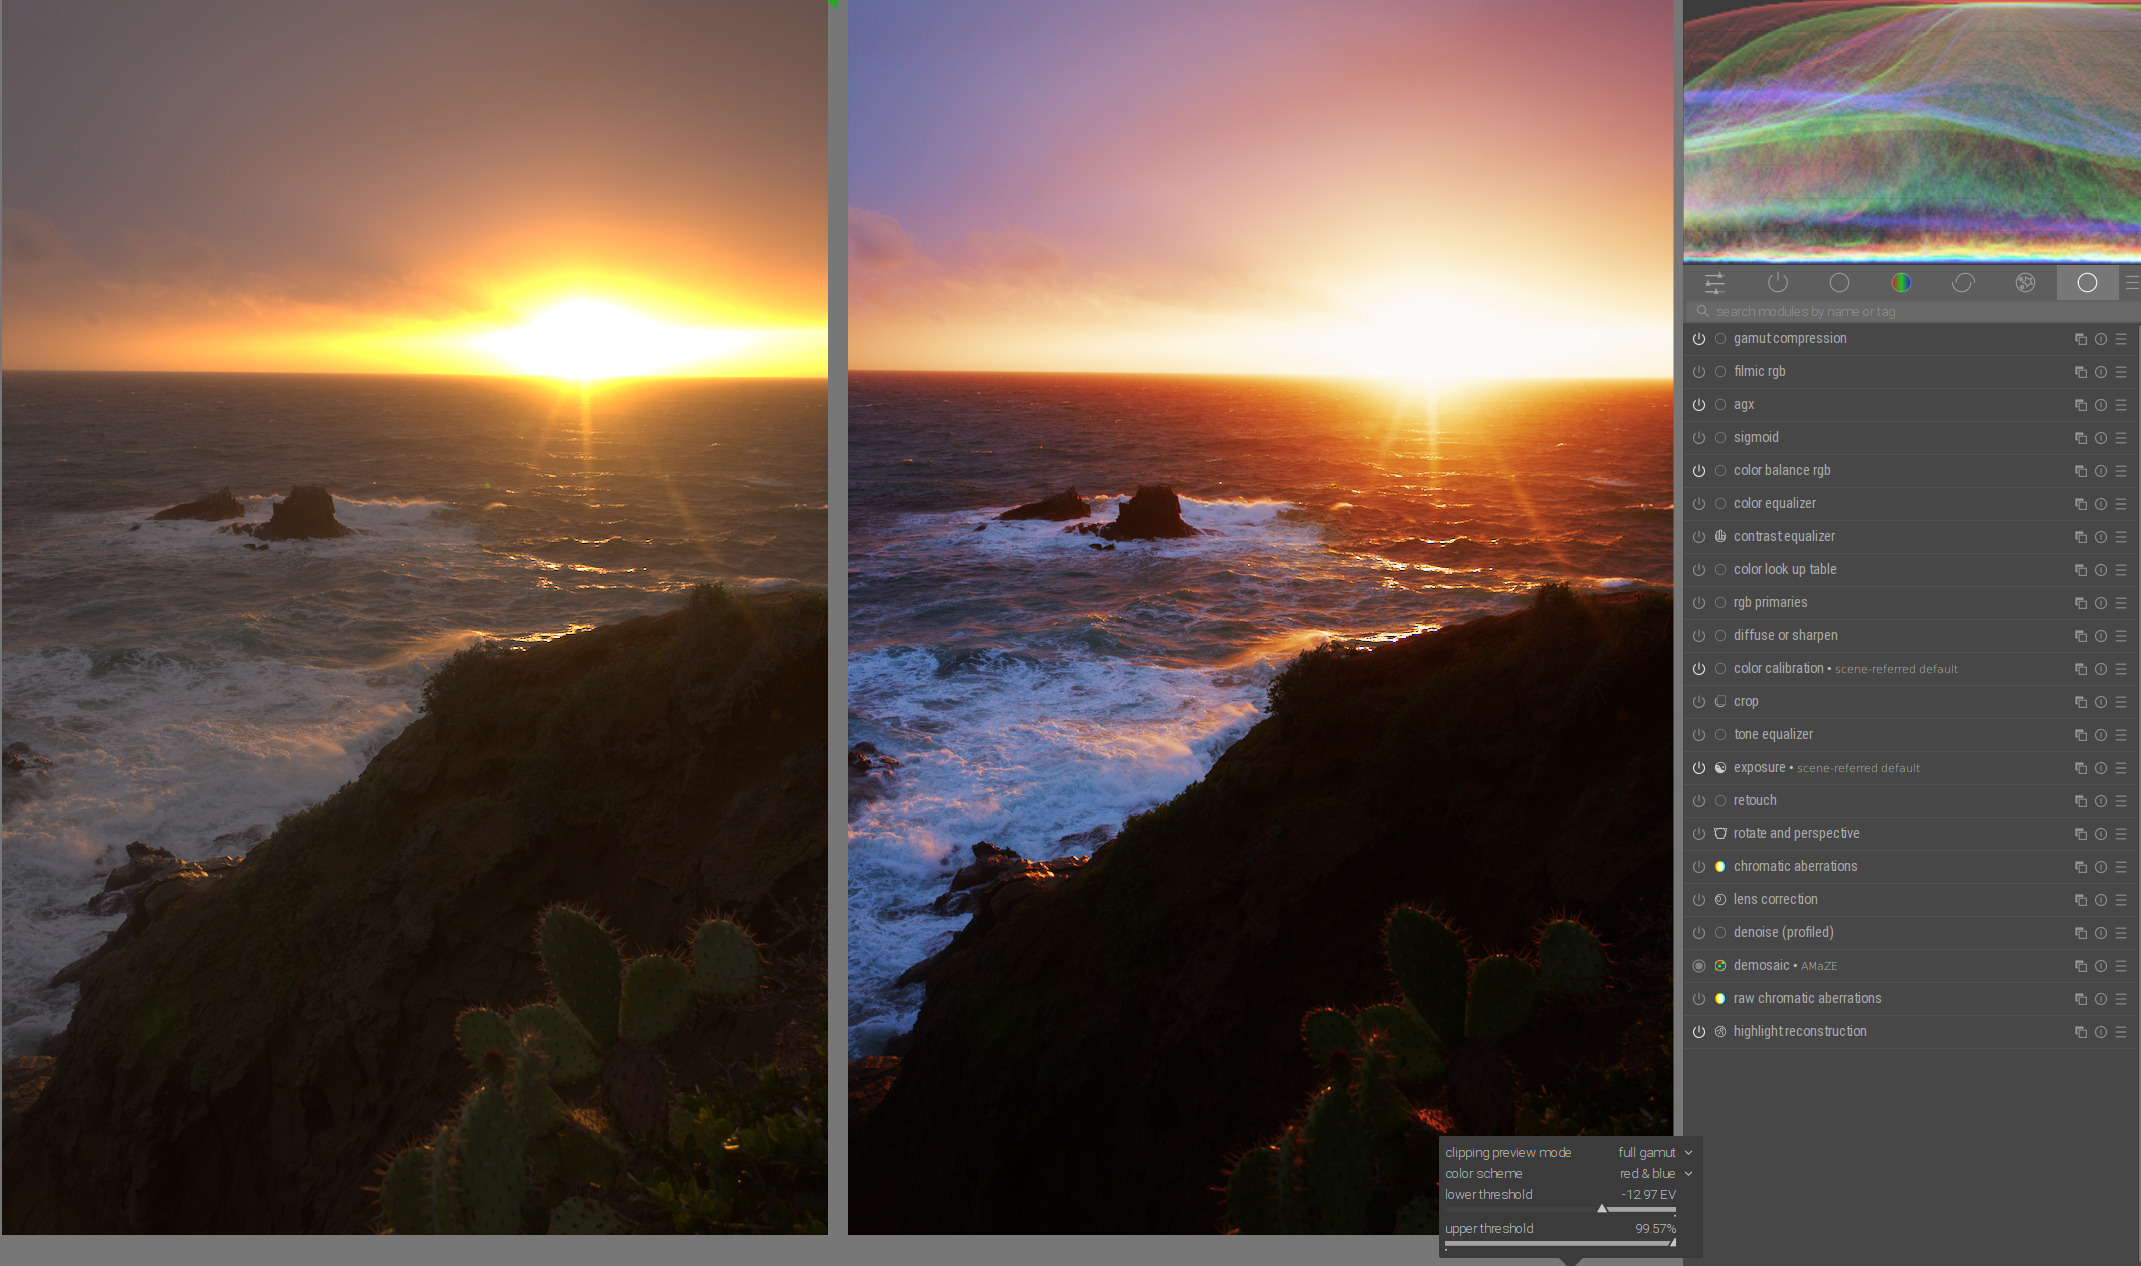Show active modules group power icon

[x=1777, y=283]
